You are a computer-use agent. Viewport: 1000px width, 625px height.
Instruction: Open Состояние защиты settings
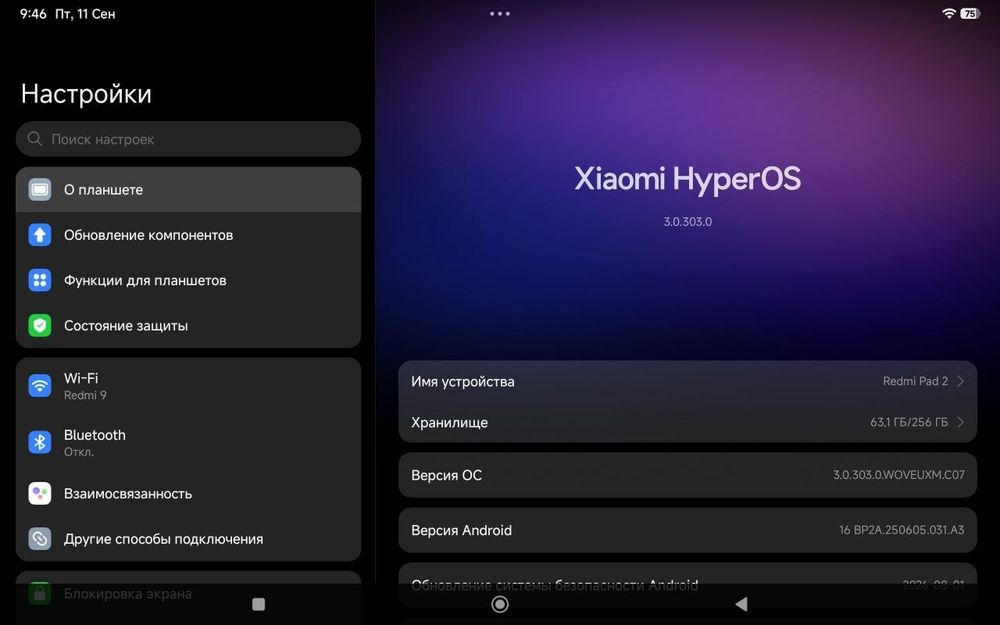click(x=188, y=325)
